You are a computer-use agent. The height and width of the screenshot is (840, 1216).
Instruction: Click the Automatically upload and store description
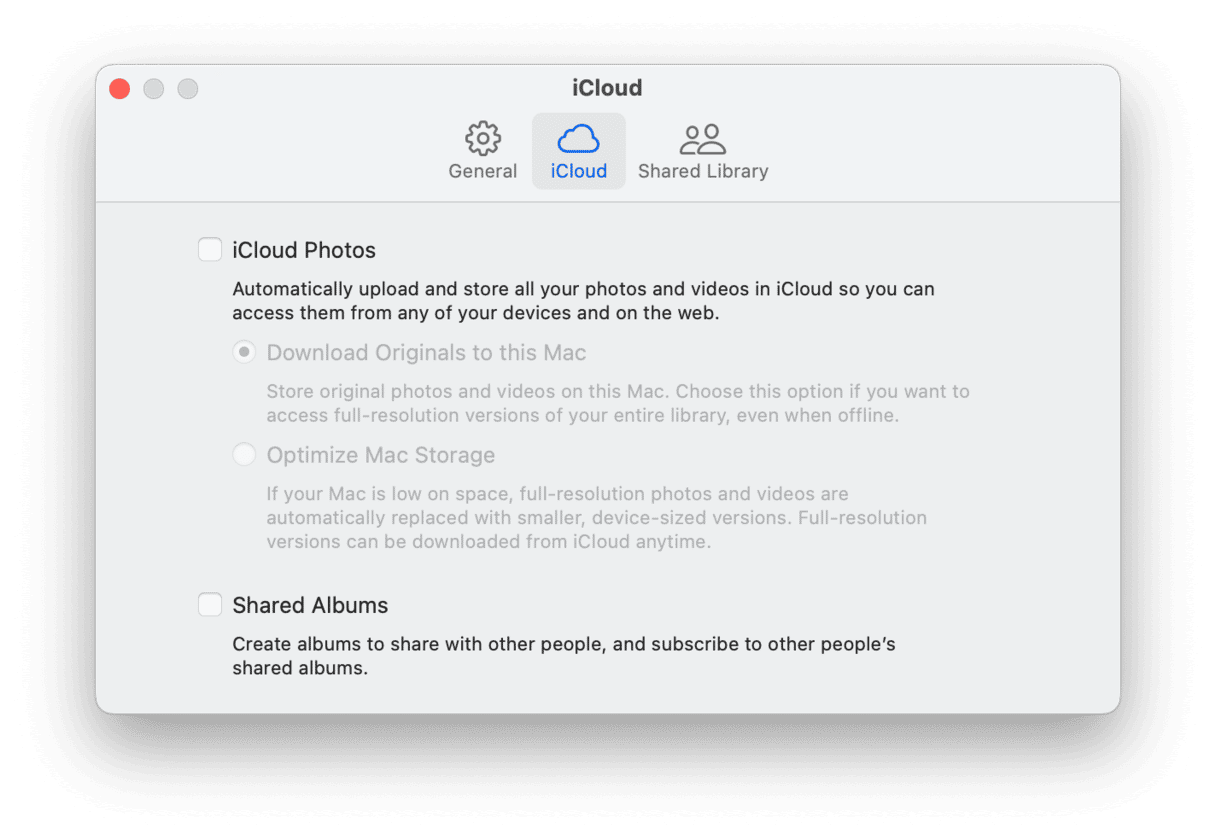click(x=583, y=301)
